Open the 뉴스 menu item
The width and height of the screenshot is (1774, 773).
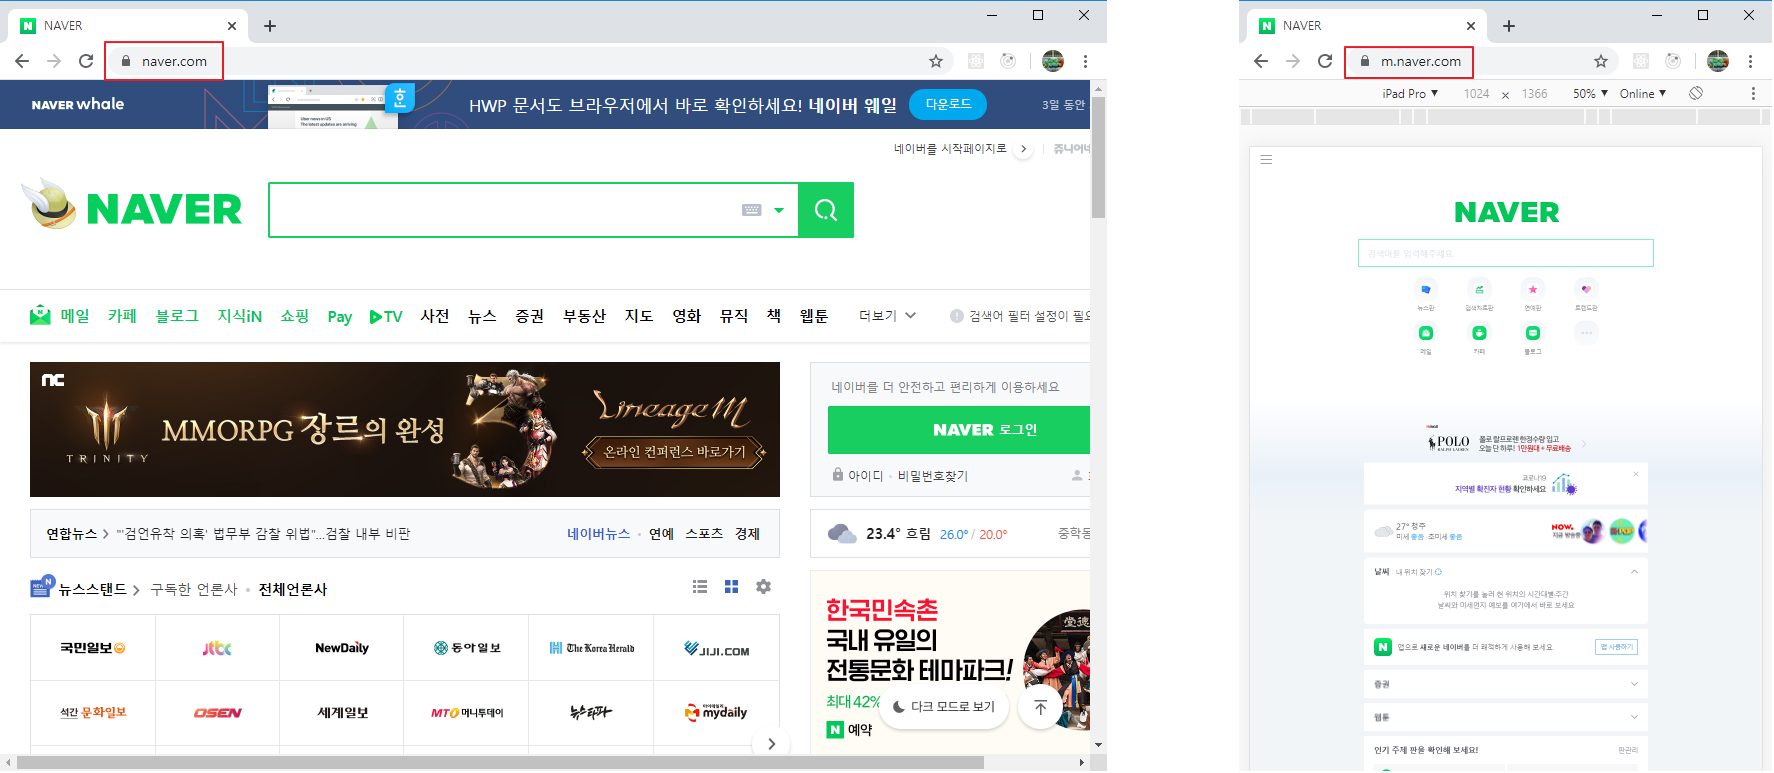[x=482, y=316]
